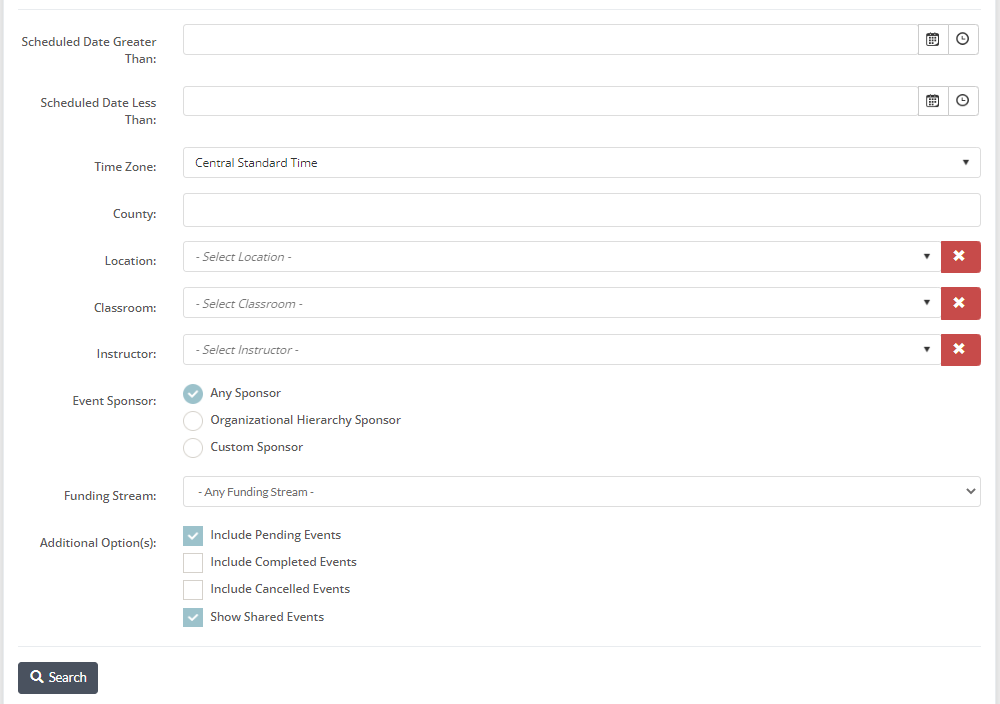The width and height of the screenshot is (1000, 704).
Task: Clear the Classroom selection
Action: pos(960,303)
